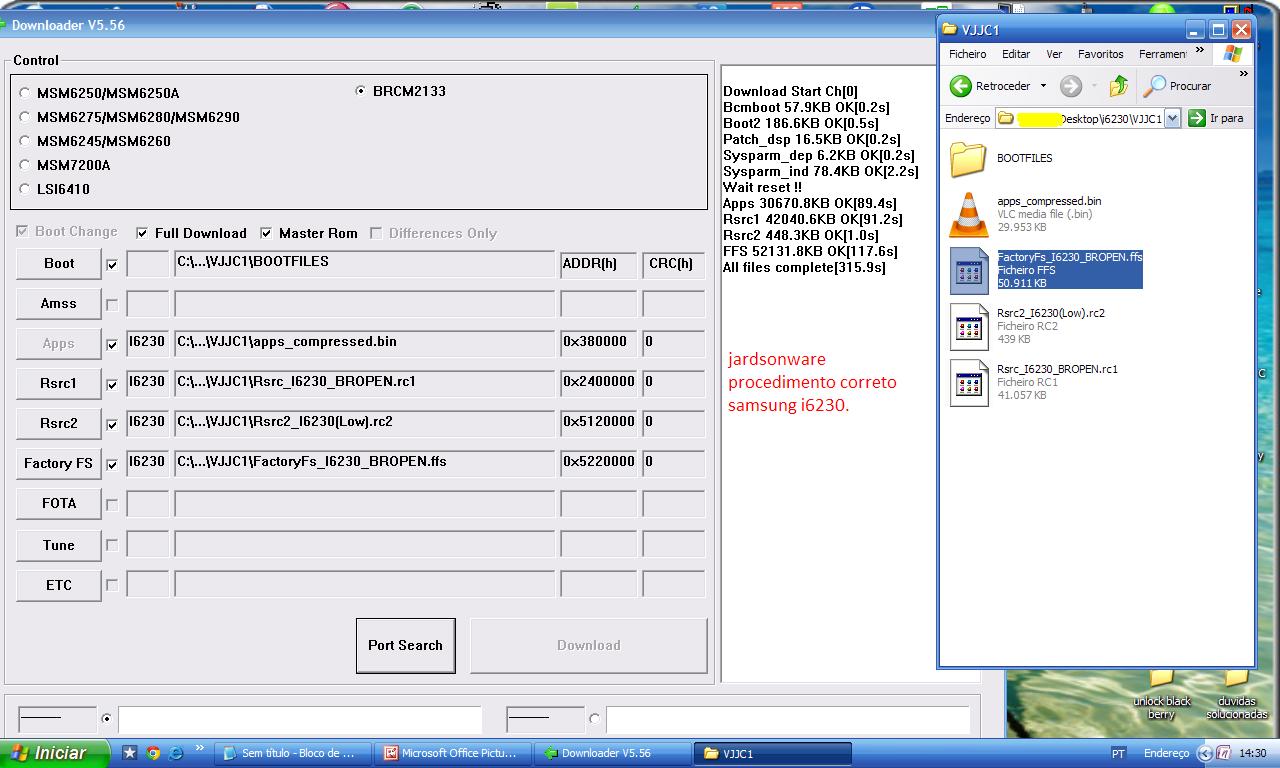The image size is (1280, 768).
Task: Select the apps_compressed.bin VLC cone icon
Action: (x=967, y=214)
